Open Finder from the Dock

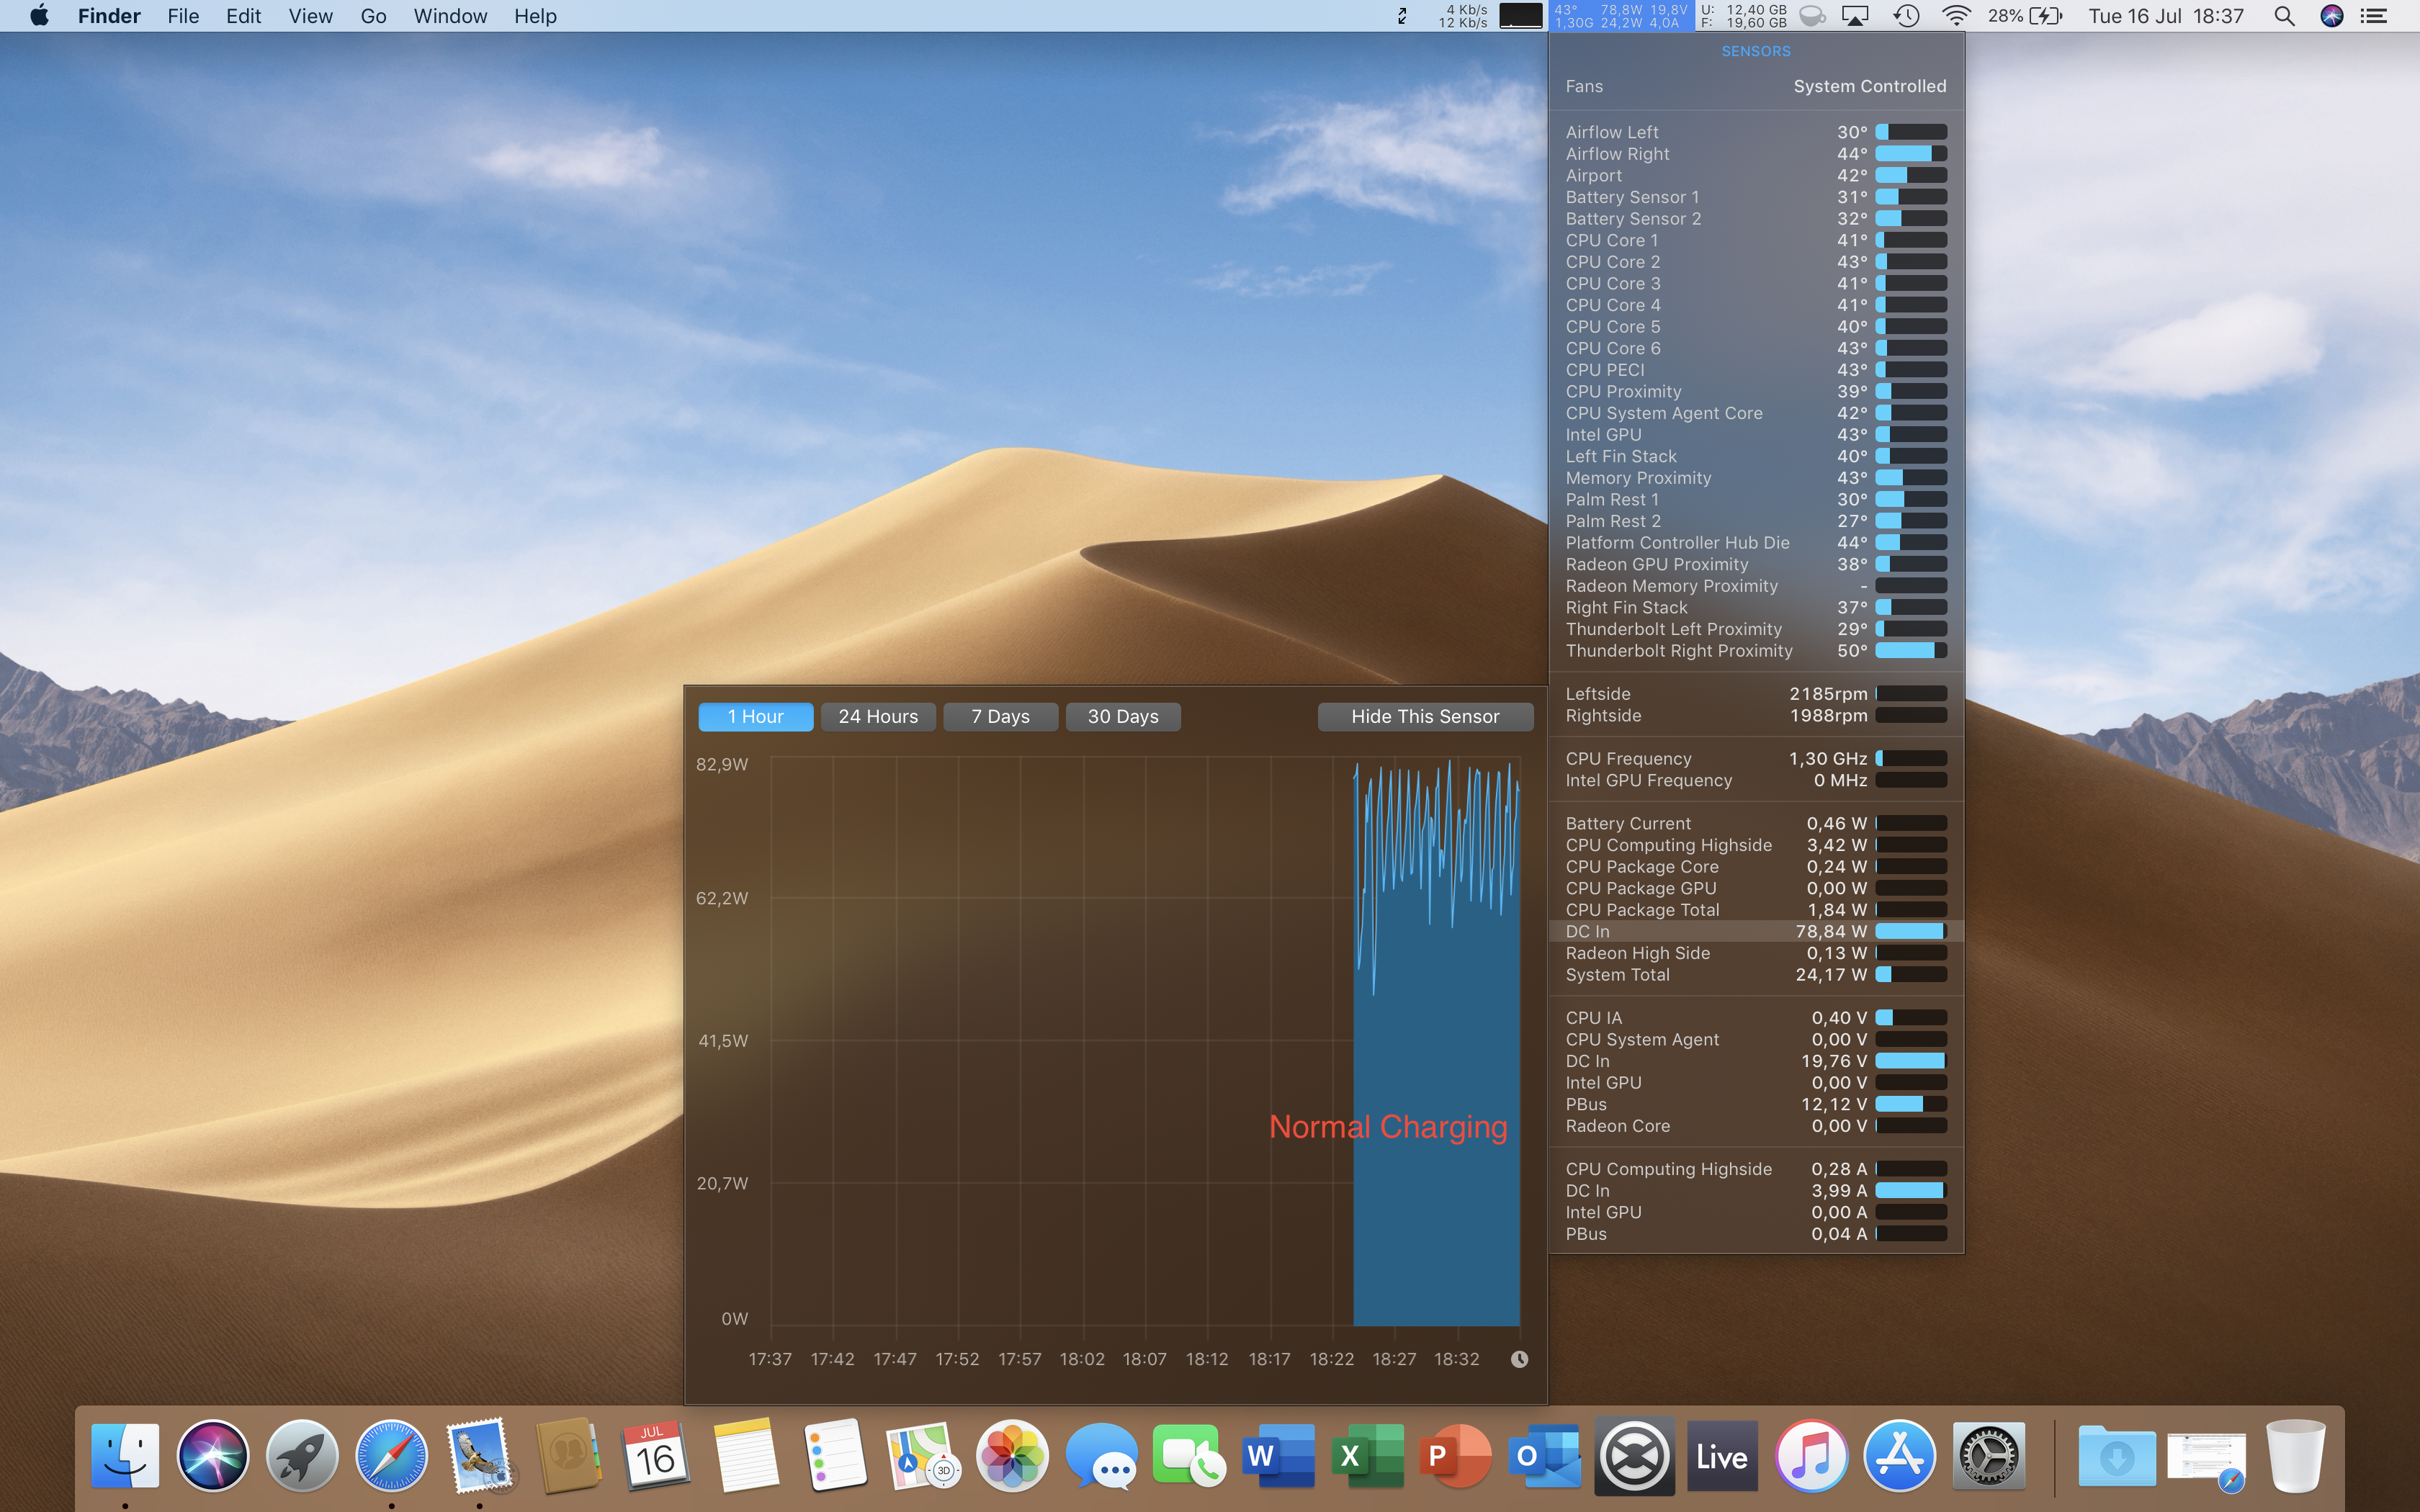(x=125, y=1455)
